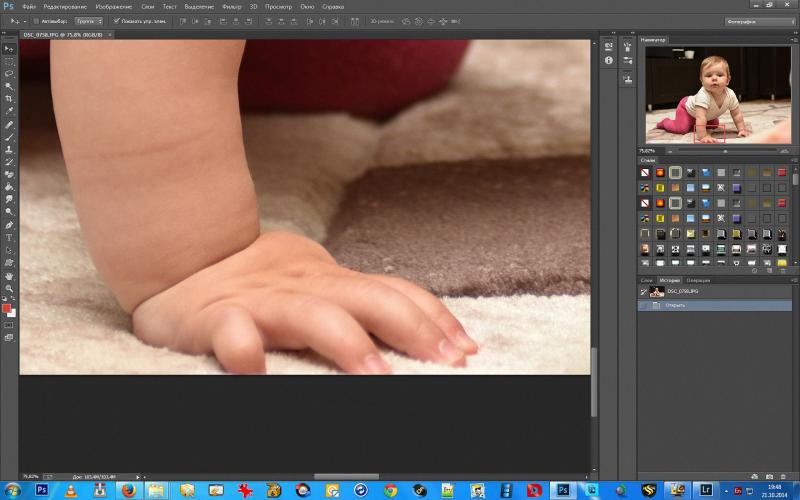This screenshot has height=500, width=800.
Task: Toggle the Автовыбор checkbox
Action: (x=36, y=21)
